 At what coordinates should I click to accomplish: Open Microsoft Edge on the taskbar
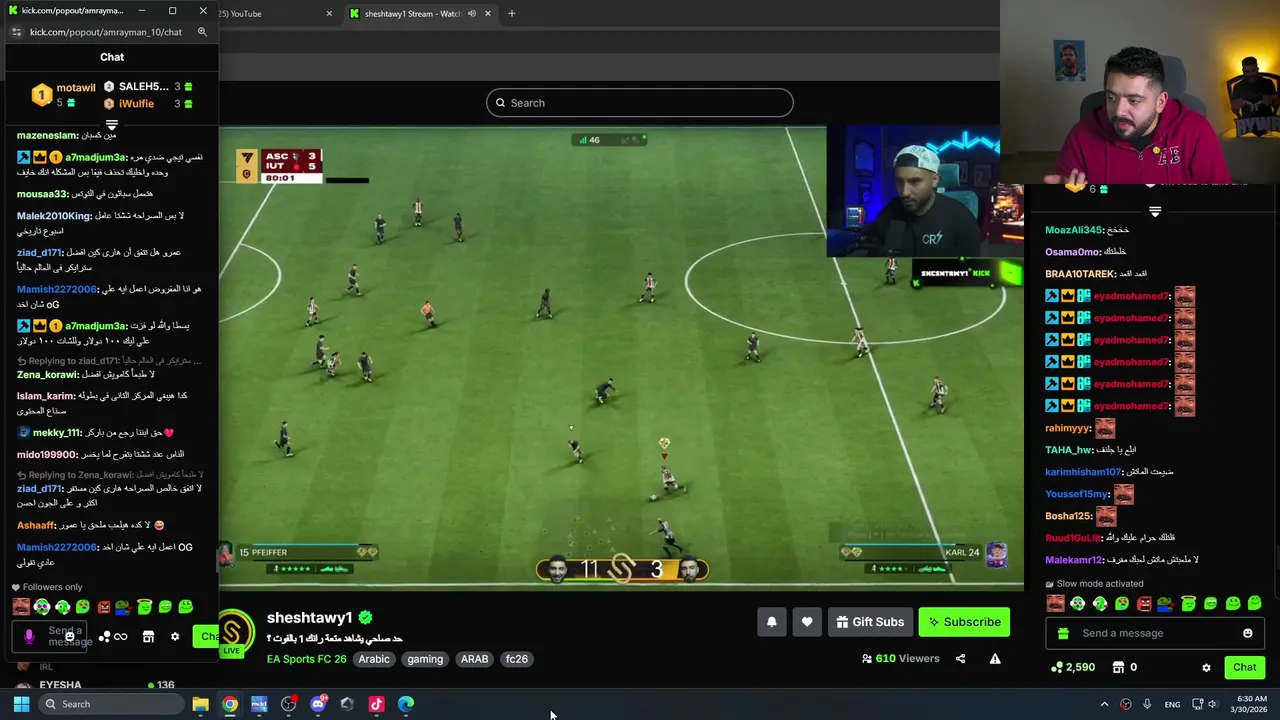coord(406,704)
